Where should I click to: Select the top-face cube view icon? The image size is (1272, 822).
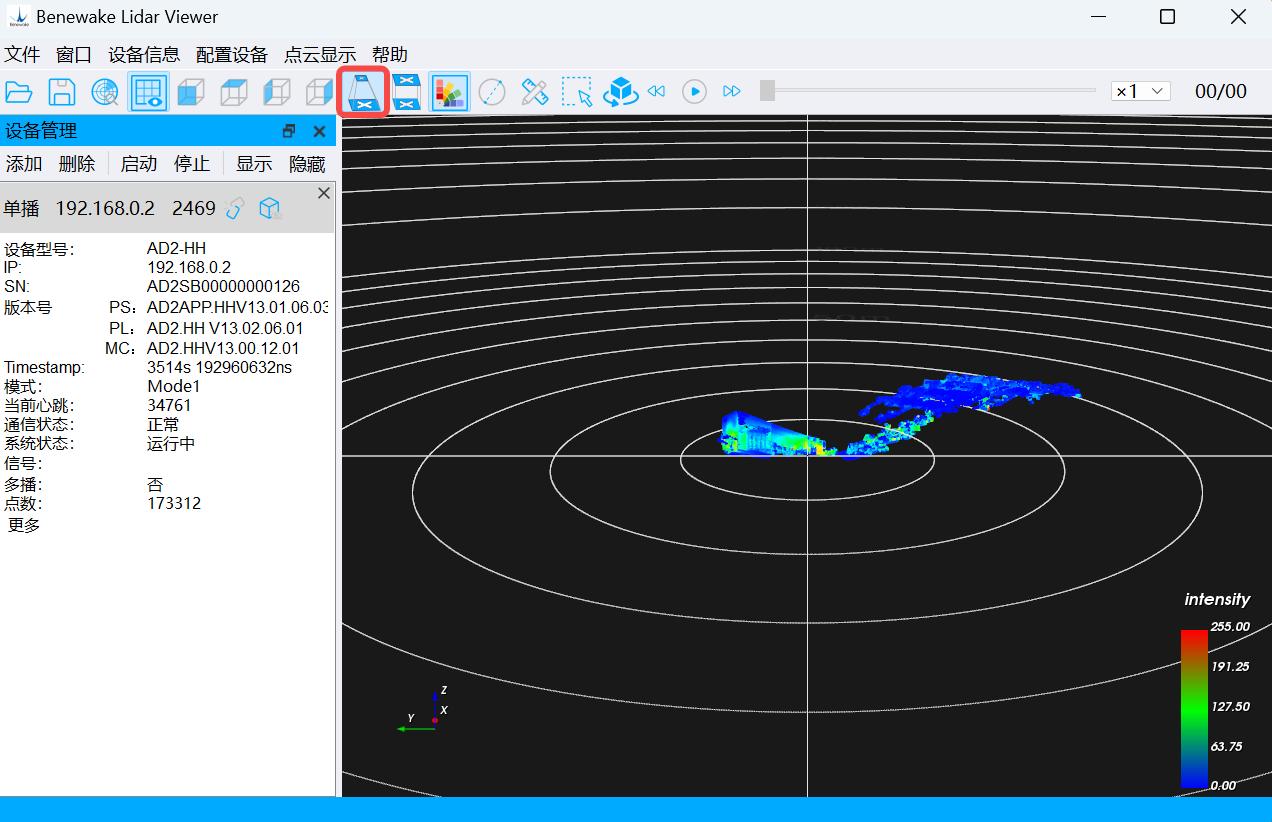coord(234,92)
